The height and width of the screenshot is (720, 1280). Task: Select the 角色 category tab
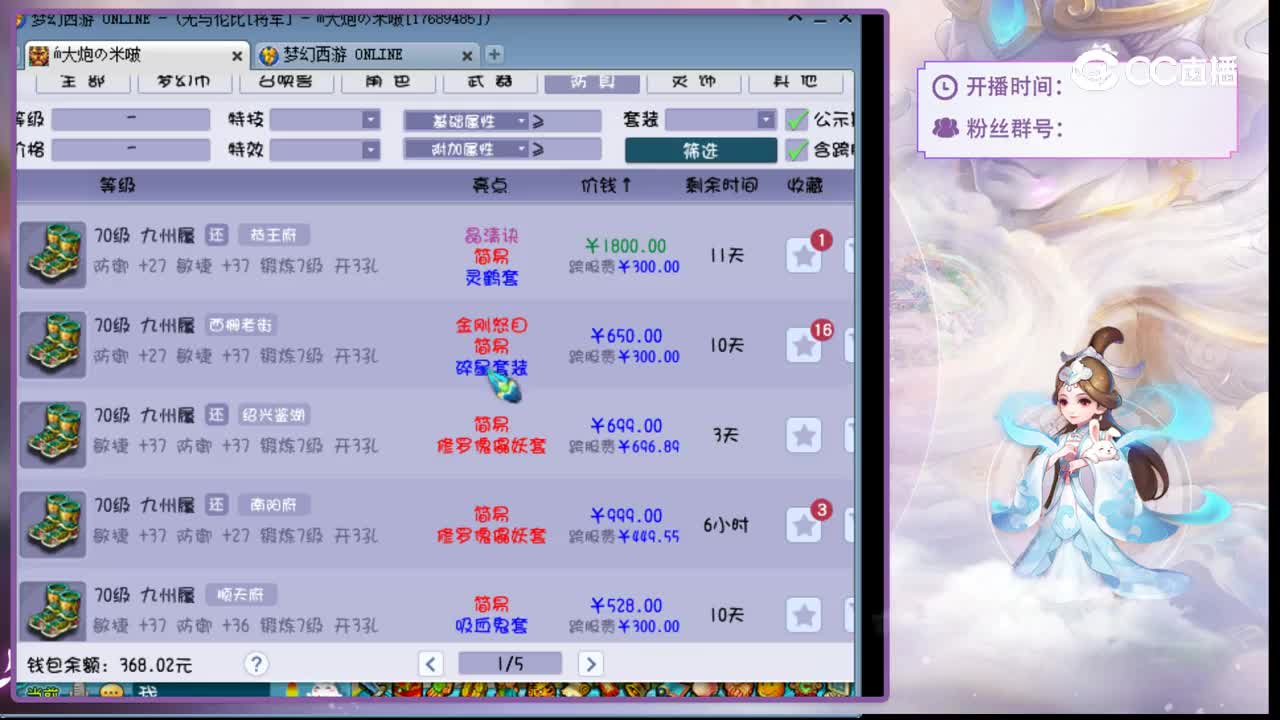pos(388,82)
